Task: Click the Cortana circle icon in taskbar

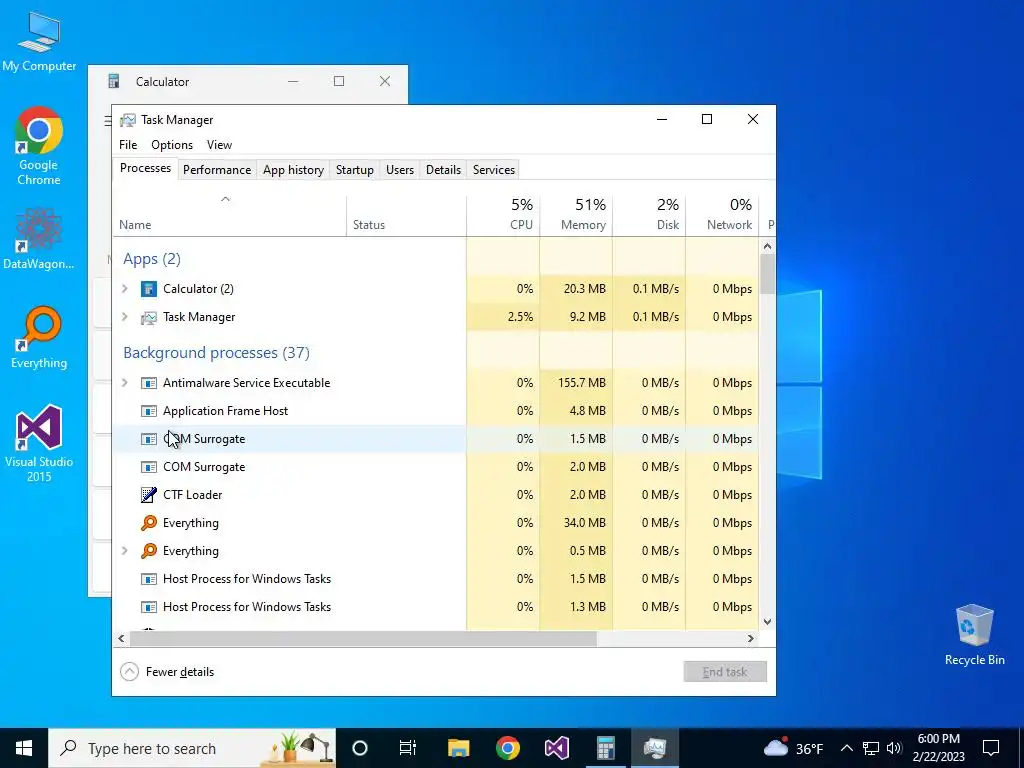Action: (360, 748)
